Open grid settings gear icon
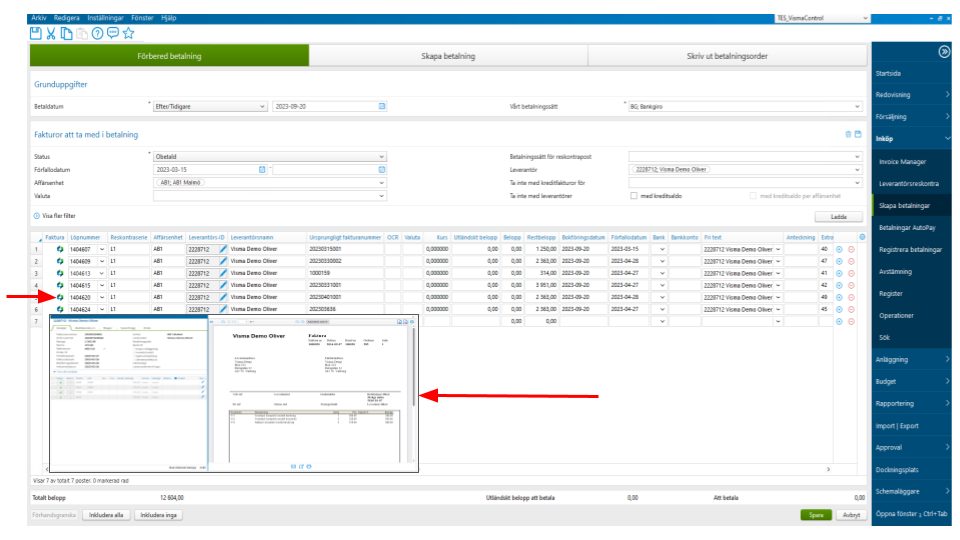Screen dimensions: 960x540 pyautogui.click(x=862, y=237)
